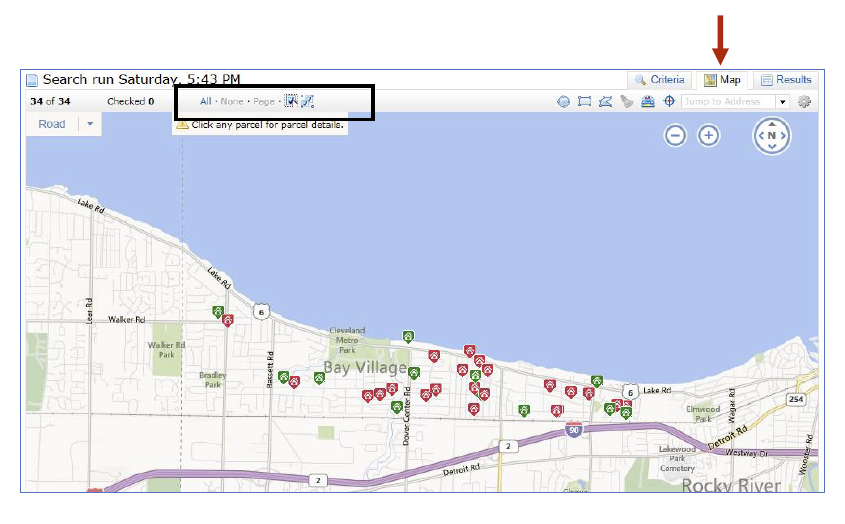Click the All selection link
Image resolution: width=845 pixels, height=524 pixels.
[x=206, y=101]
